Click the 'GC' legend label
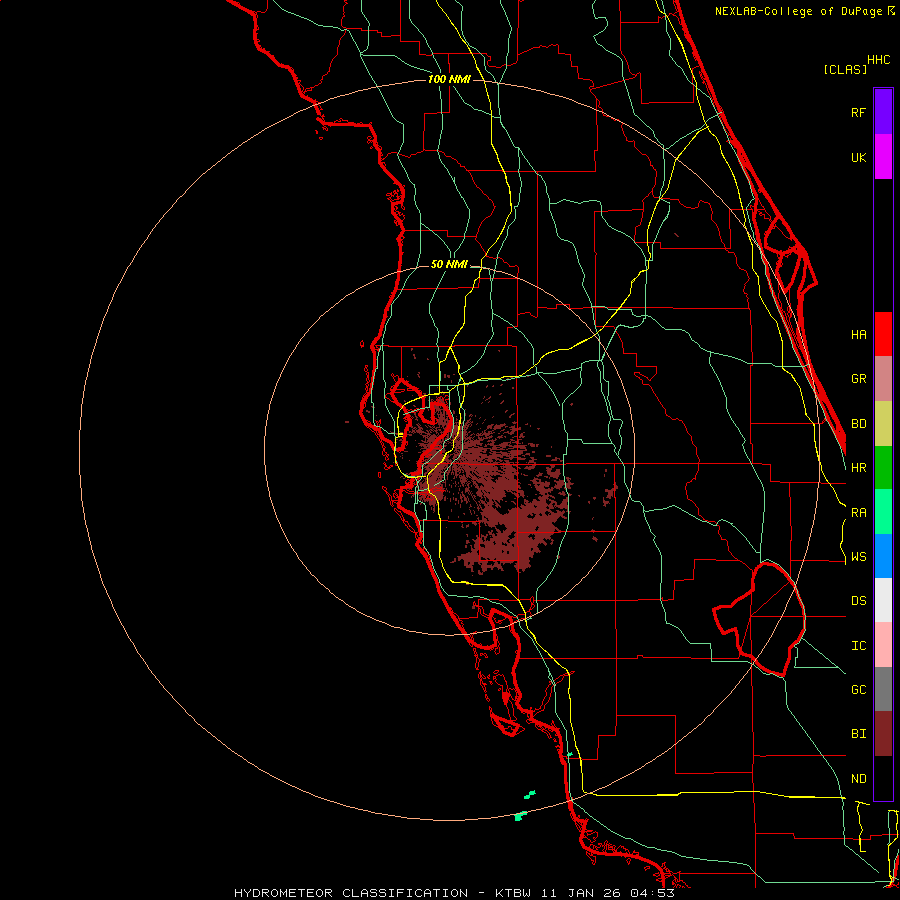 tap(858, 690)
